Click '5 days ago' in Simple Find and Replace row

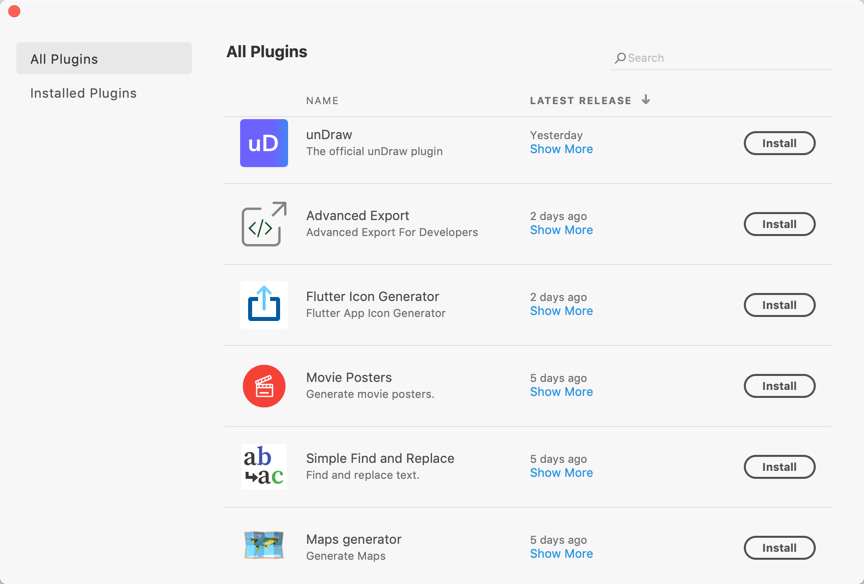pos(558,459)
